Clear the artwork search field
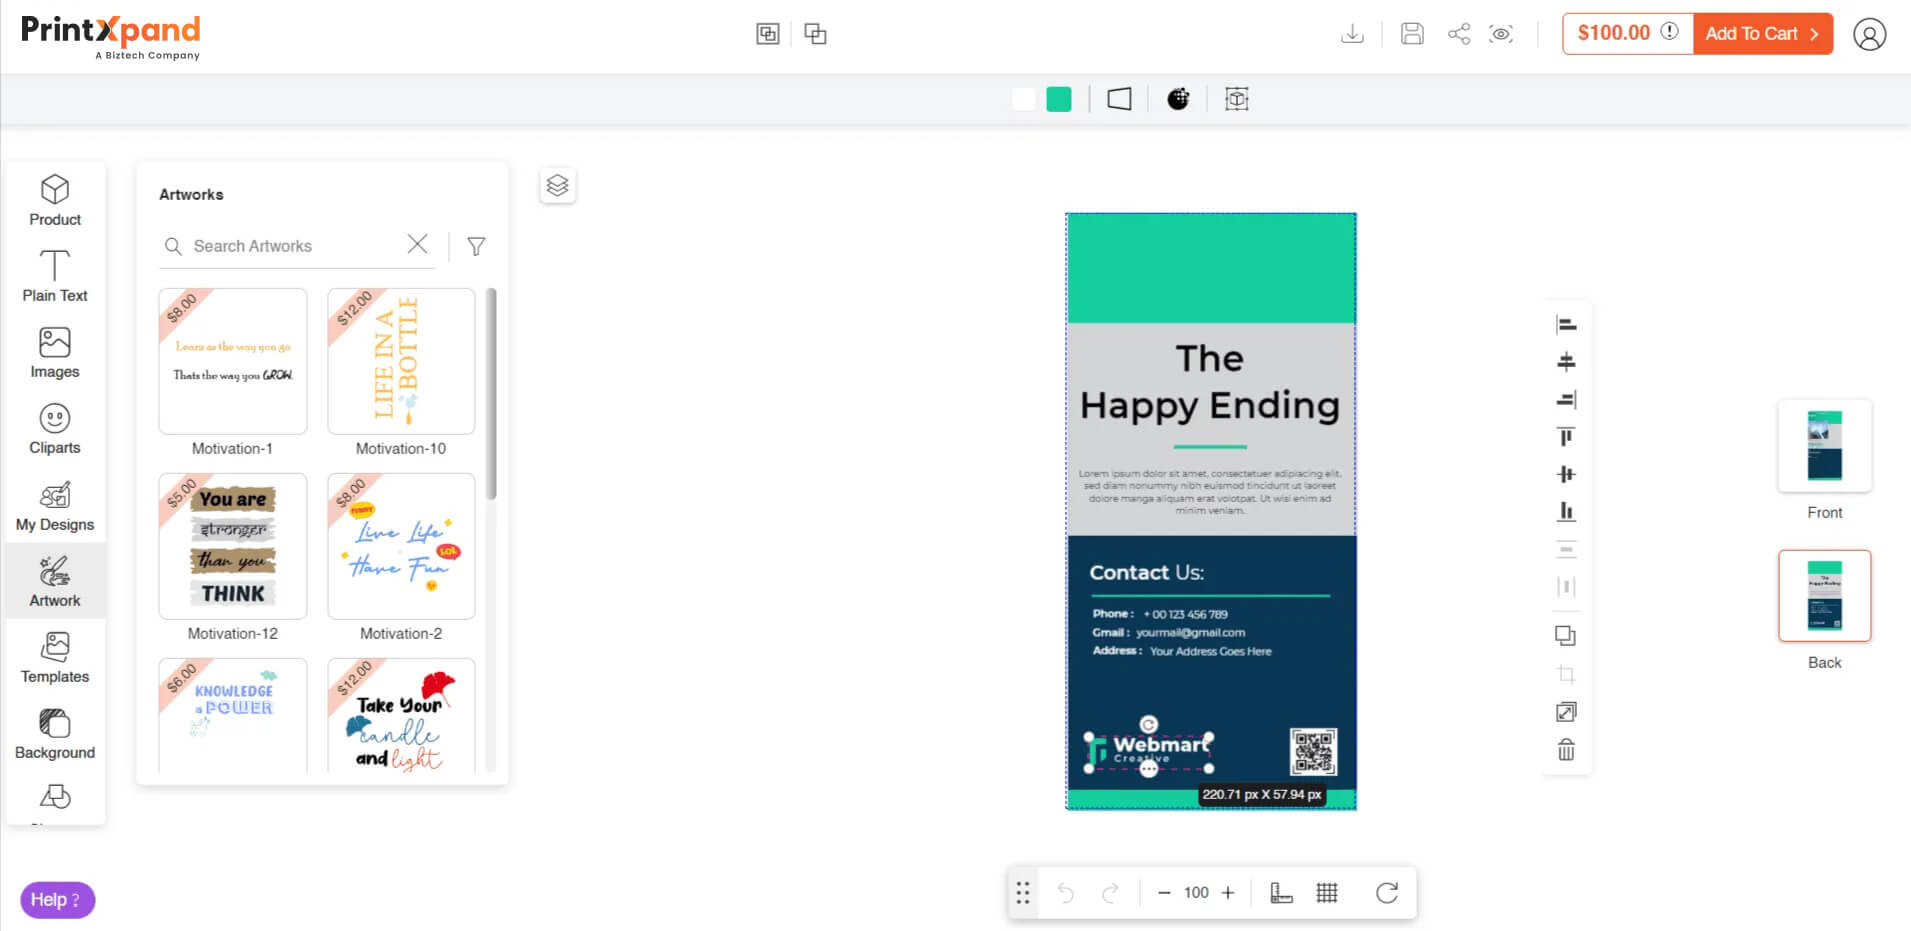Image resolution: width=1911 pixels, height=931 pixels. click(418, 244)
